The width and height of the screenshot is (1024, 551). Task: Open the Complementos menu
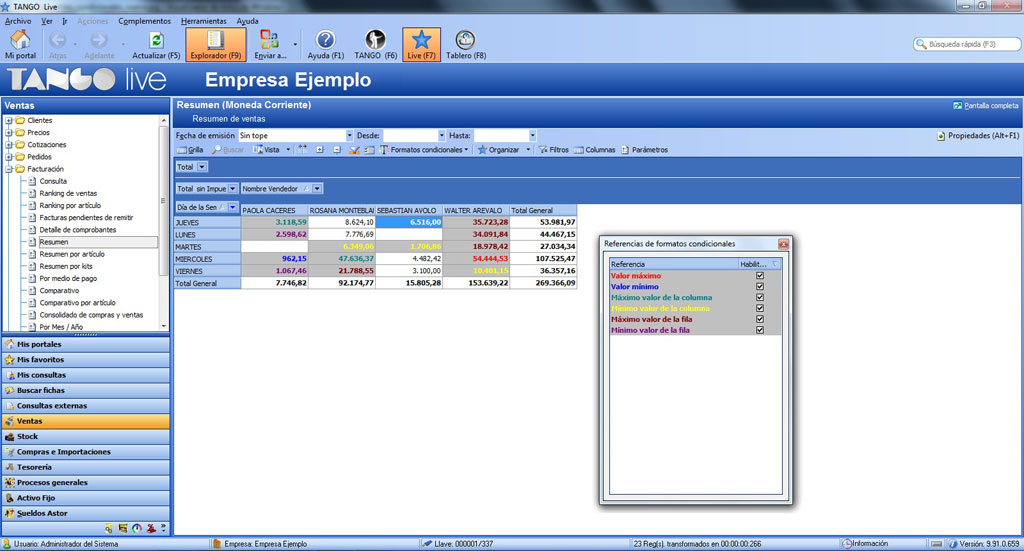[x=144, y=21]
